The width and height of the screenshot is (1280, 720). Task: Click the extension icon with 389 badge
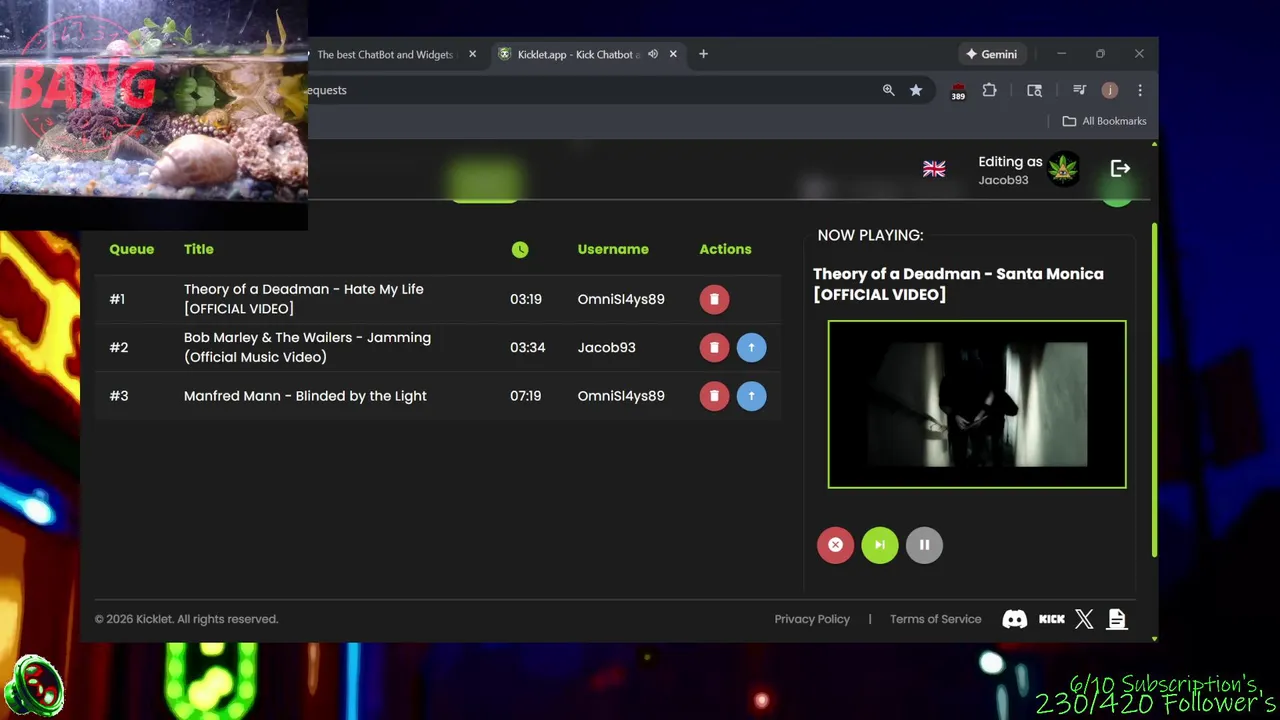(958, 91)
